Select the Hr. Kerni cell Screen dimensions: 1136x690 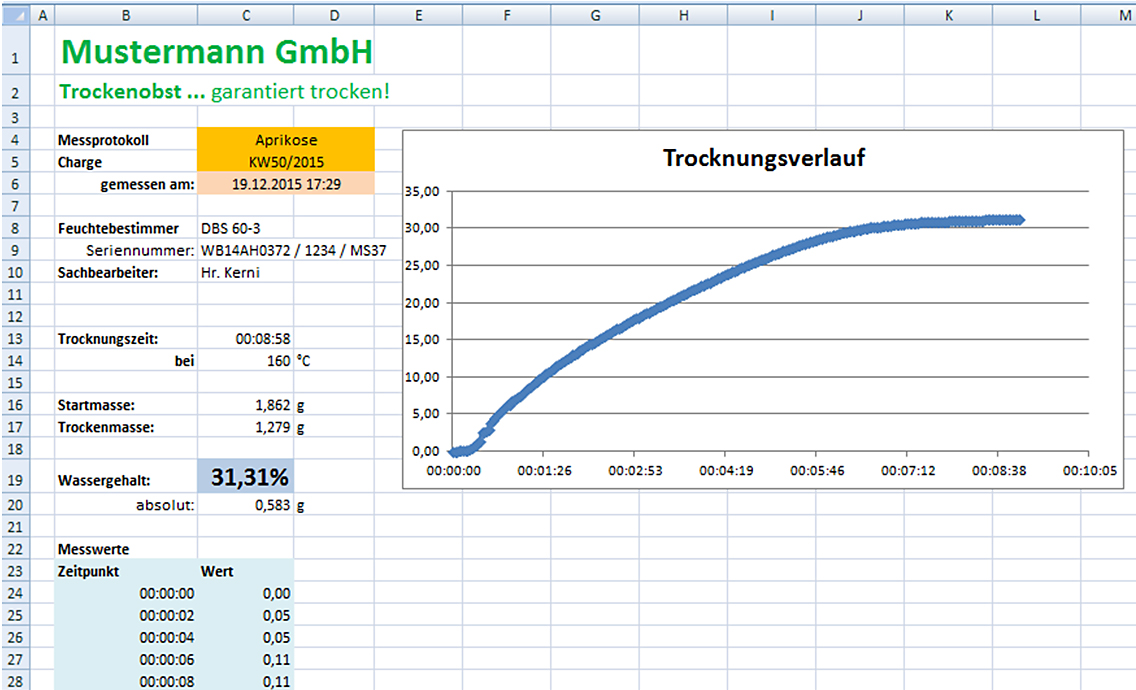[230, 272]
